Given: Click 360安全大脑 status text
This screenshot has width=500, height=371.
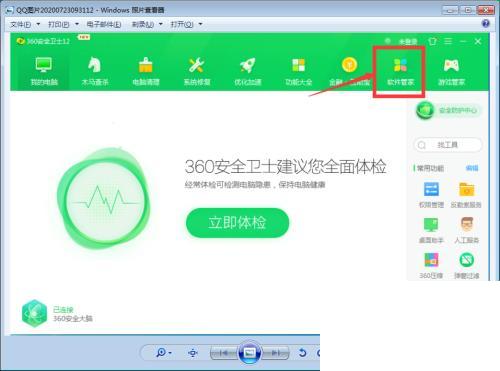Looking at the screenshot, I should [73, 319].
